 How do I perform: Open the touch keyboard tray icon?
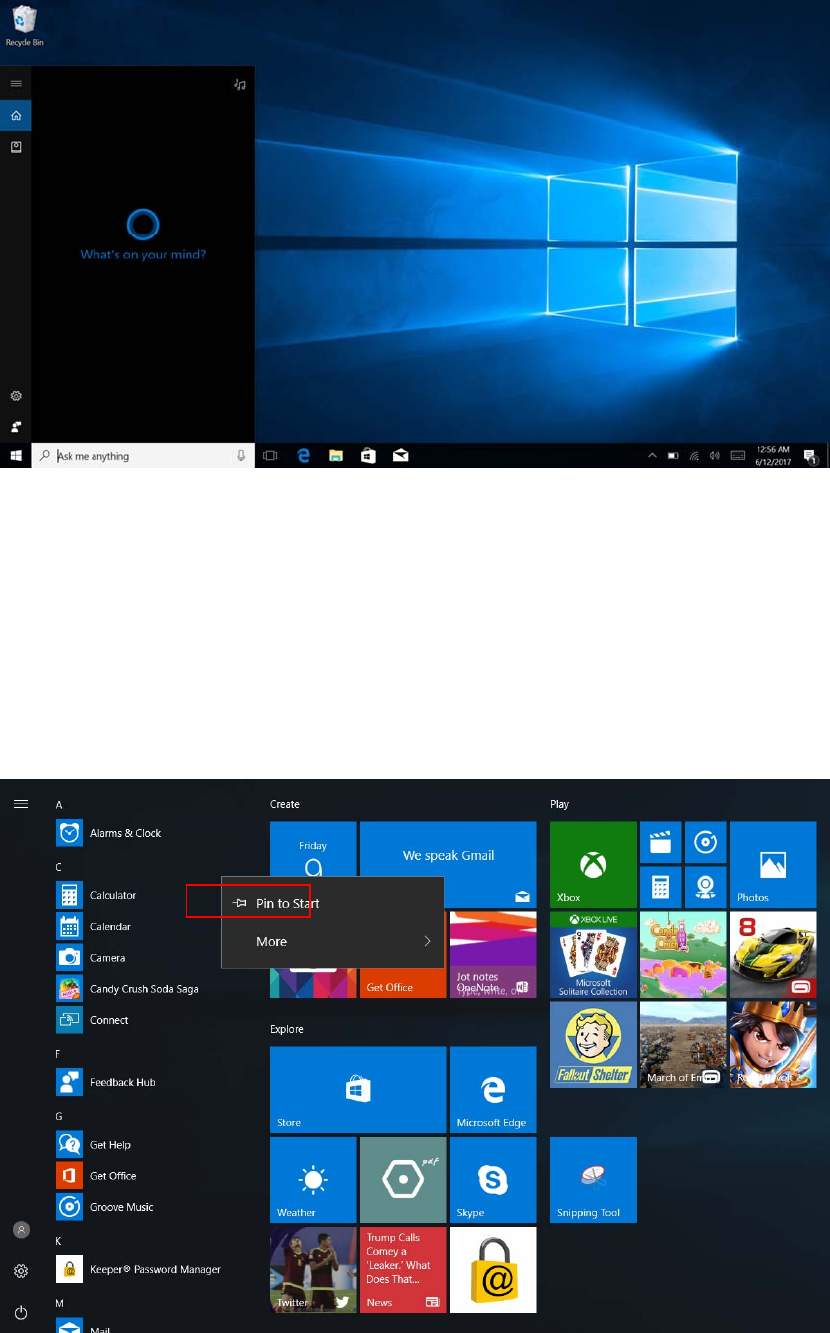738,456
